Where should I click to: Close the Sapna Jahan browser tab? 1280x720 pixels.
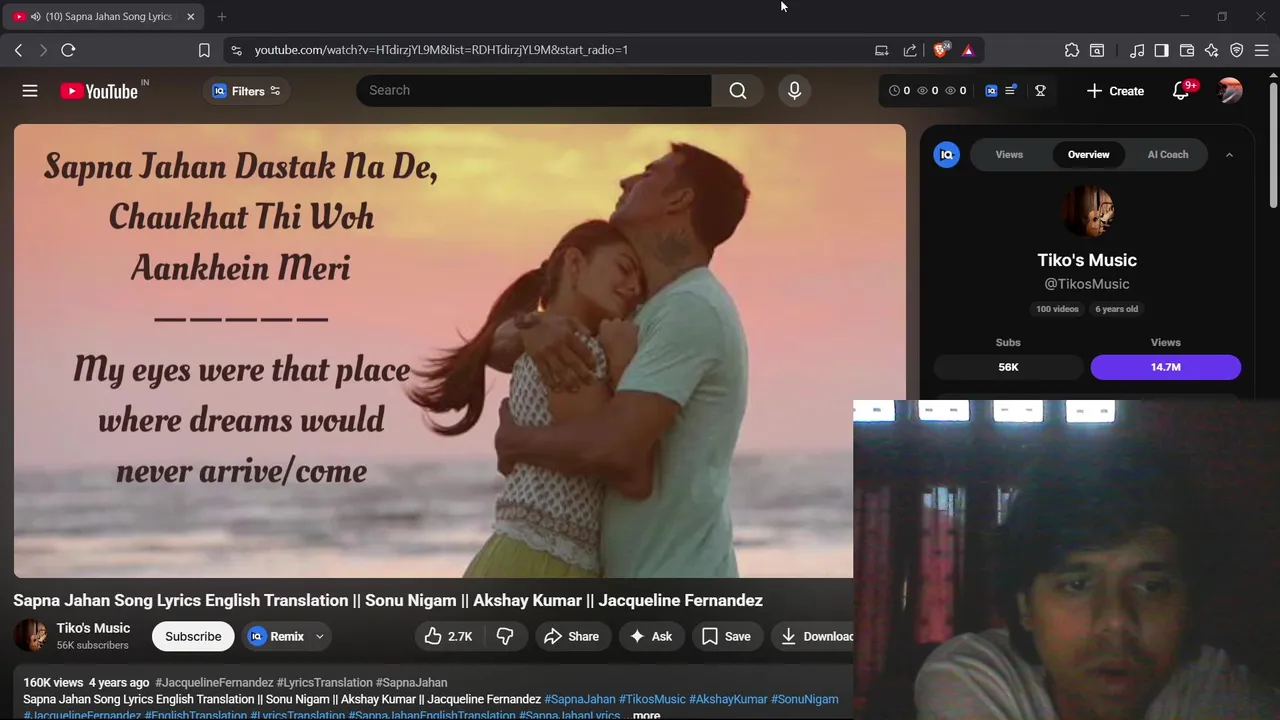tap(190, 17)
